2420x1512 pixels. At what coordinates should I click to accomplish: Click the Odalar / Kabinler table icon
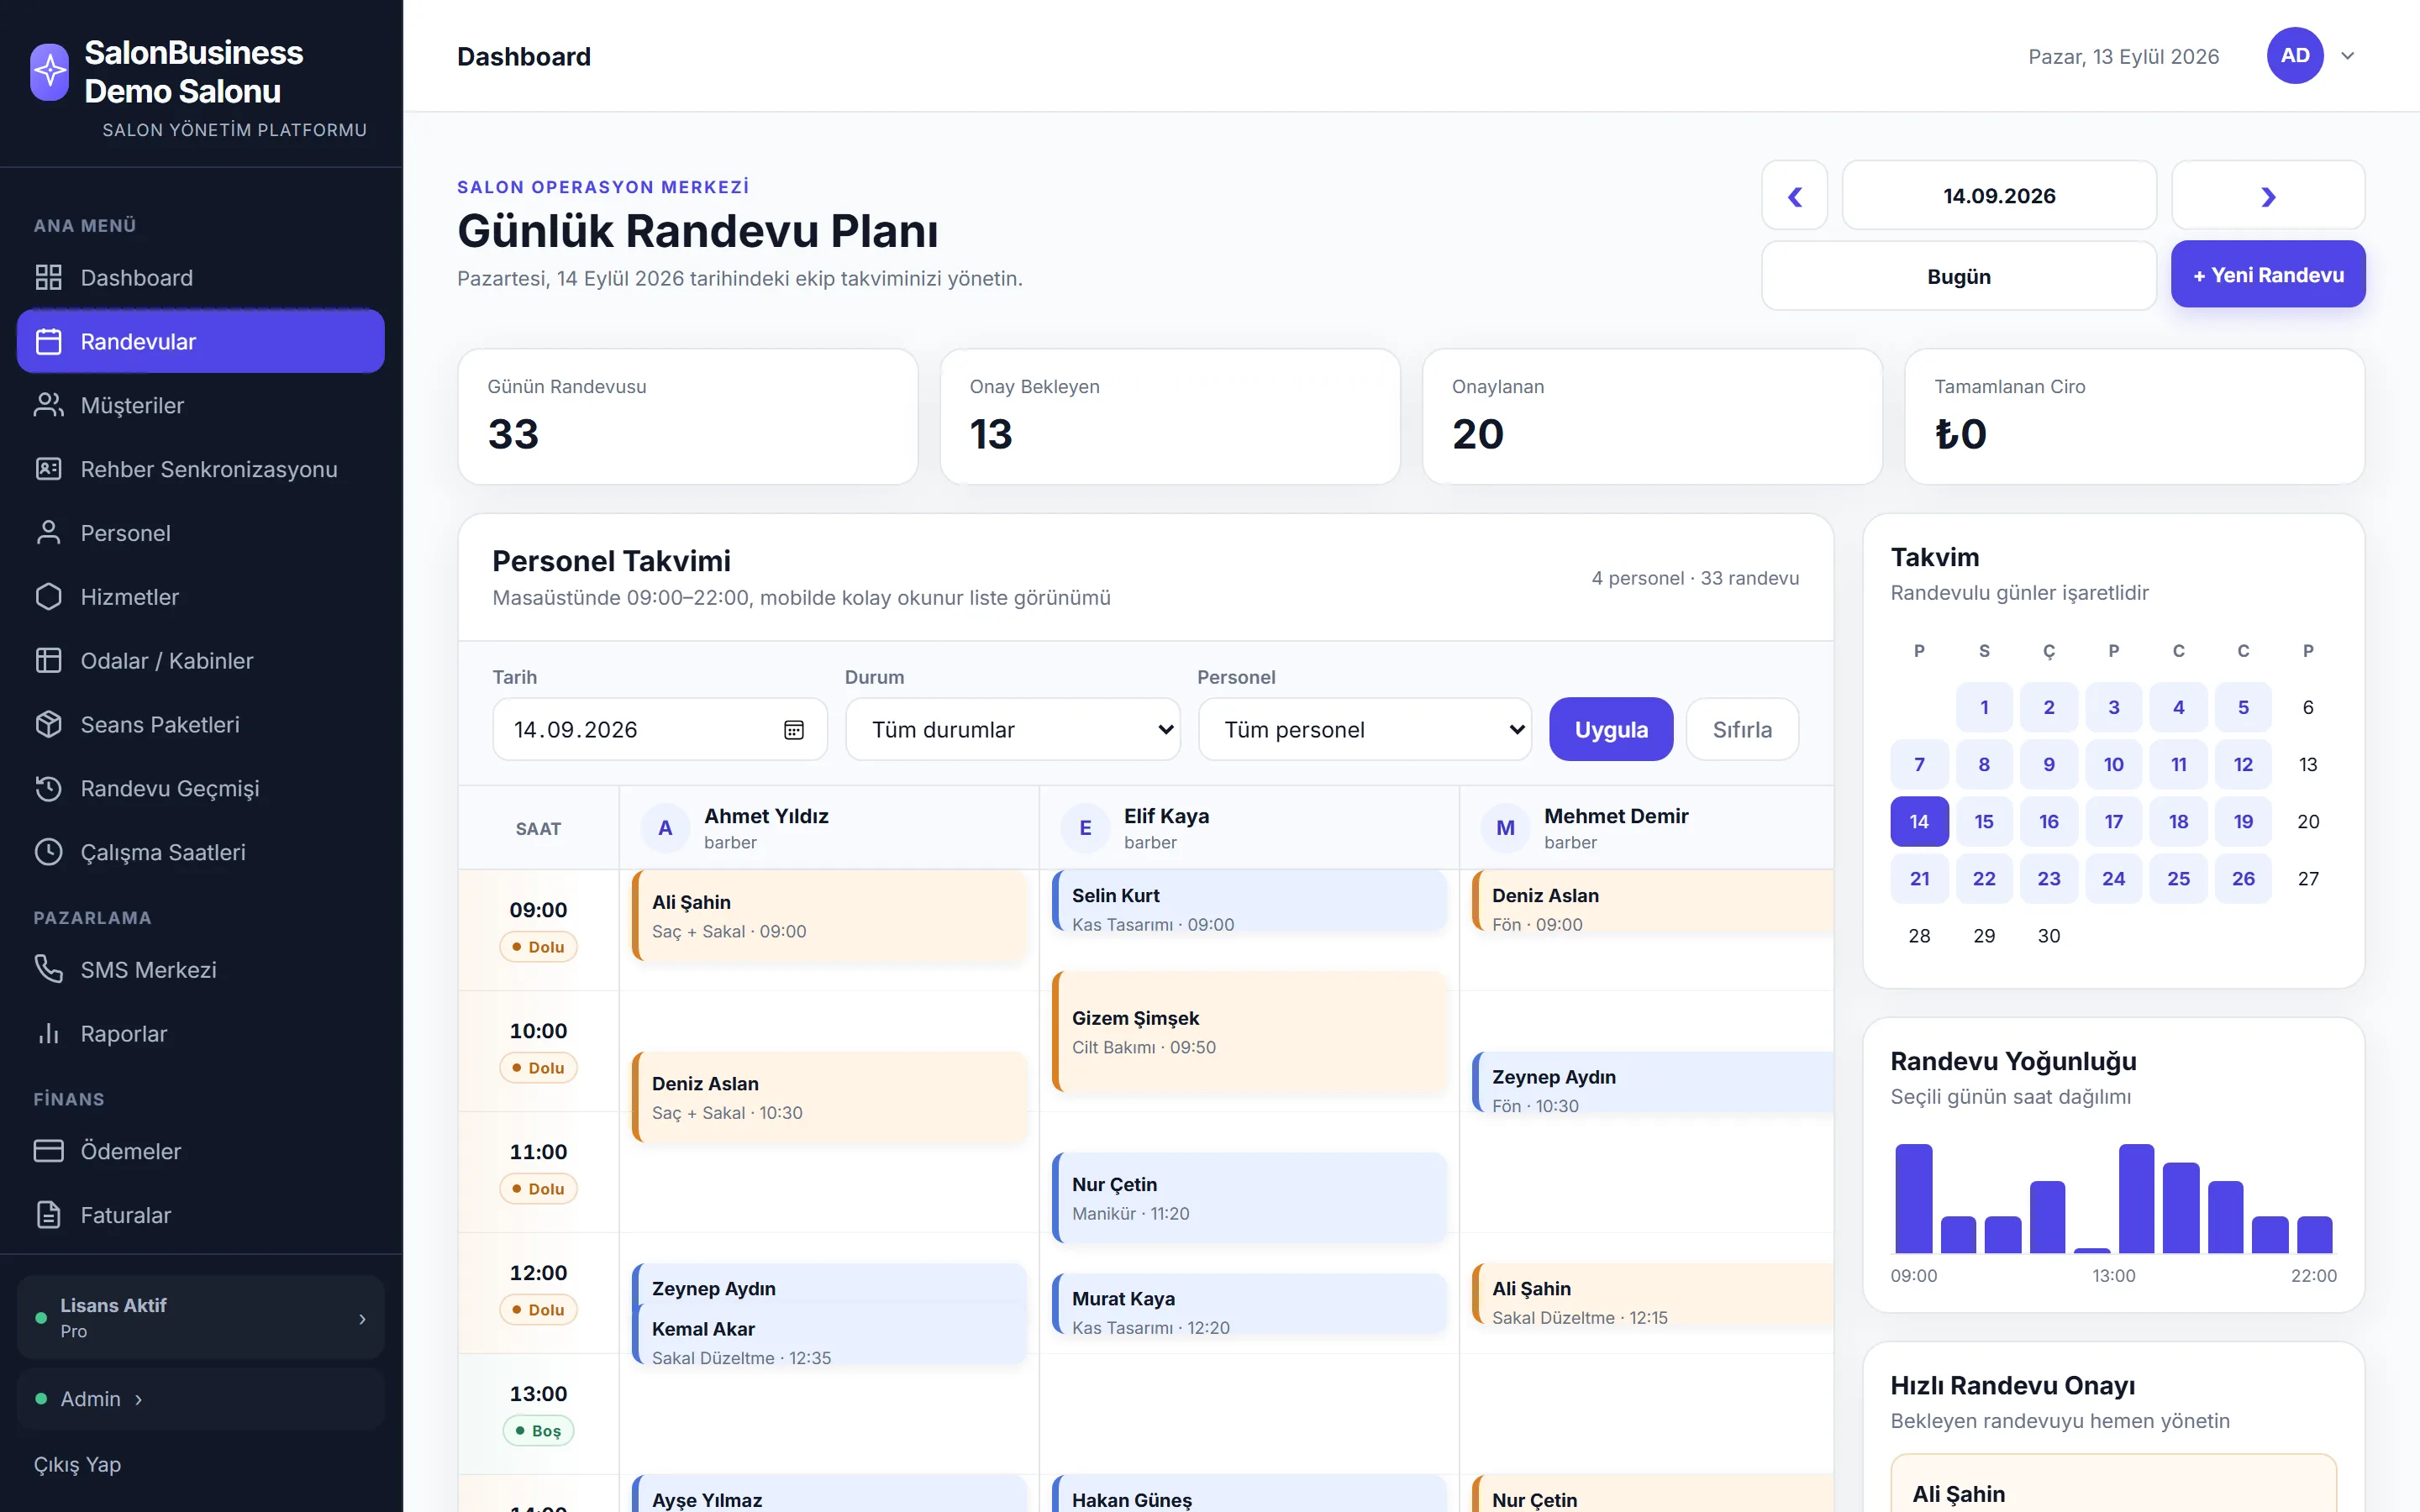[48, 661]
